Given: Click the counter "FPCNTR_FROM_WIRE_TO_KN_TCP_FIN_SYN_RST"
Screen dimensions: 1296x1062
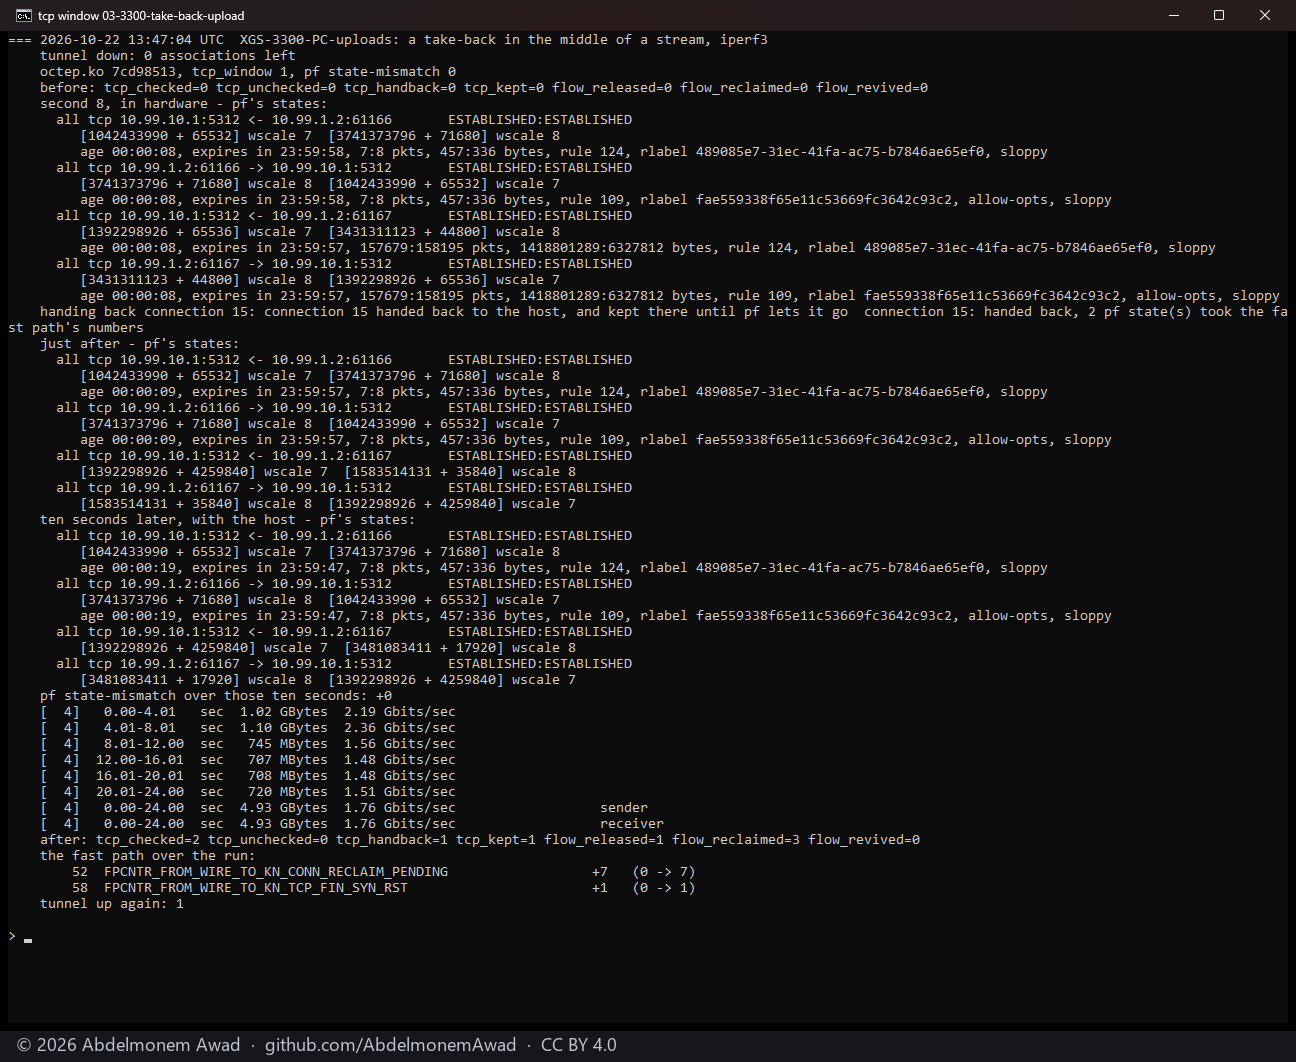Looking at the screenshot, I should (x=256, y=888).
